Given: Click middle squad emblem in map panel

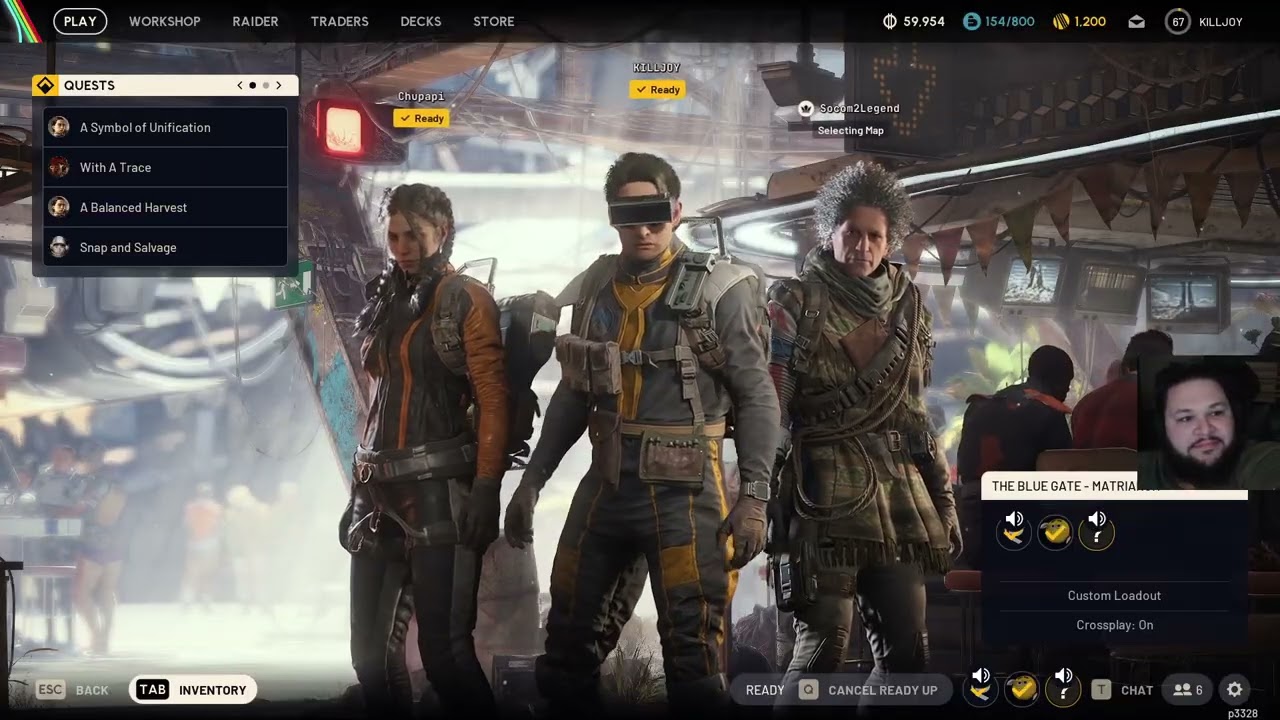Looking at the screenshot, I should tap(1055, 533).
